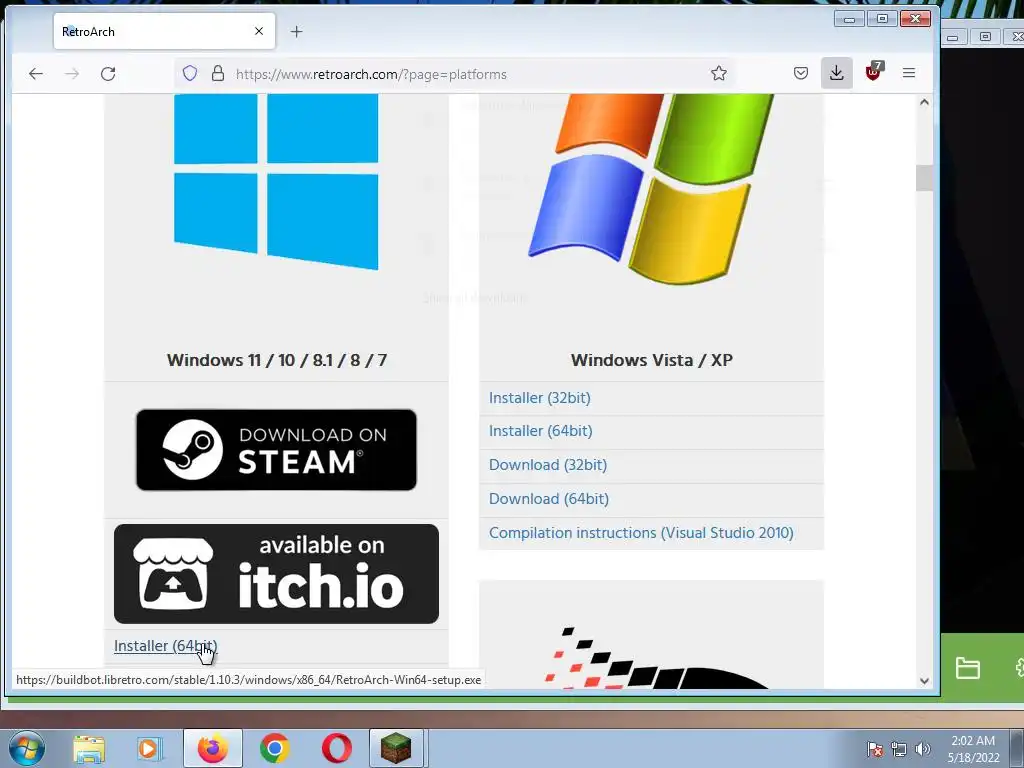Click Vista/XP Download (32bit) link
The image size is (1024, 768).
point(548,465)
